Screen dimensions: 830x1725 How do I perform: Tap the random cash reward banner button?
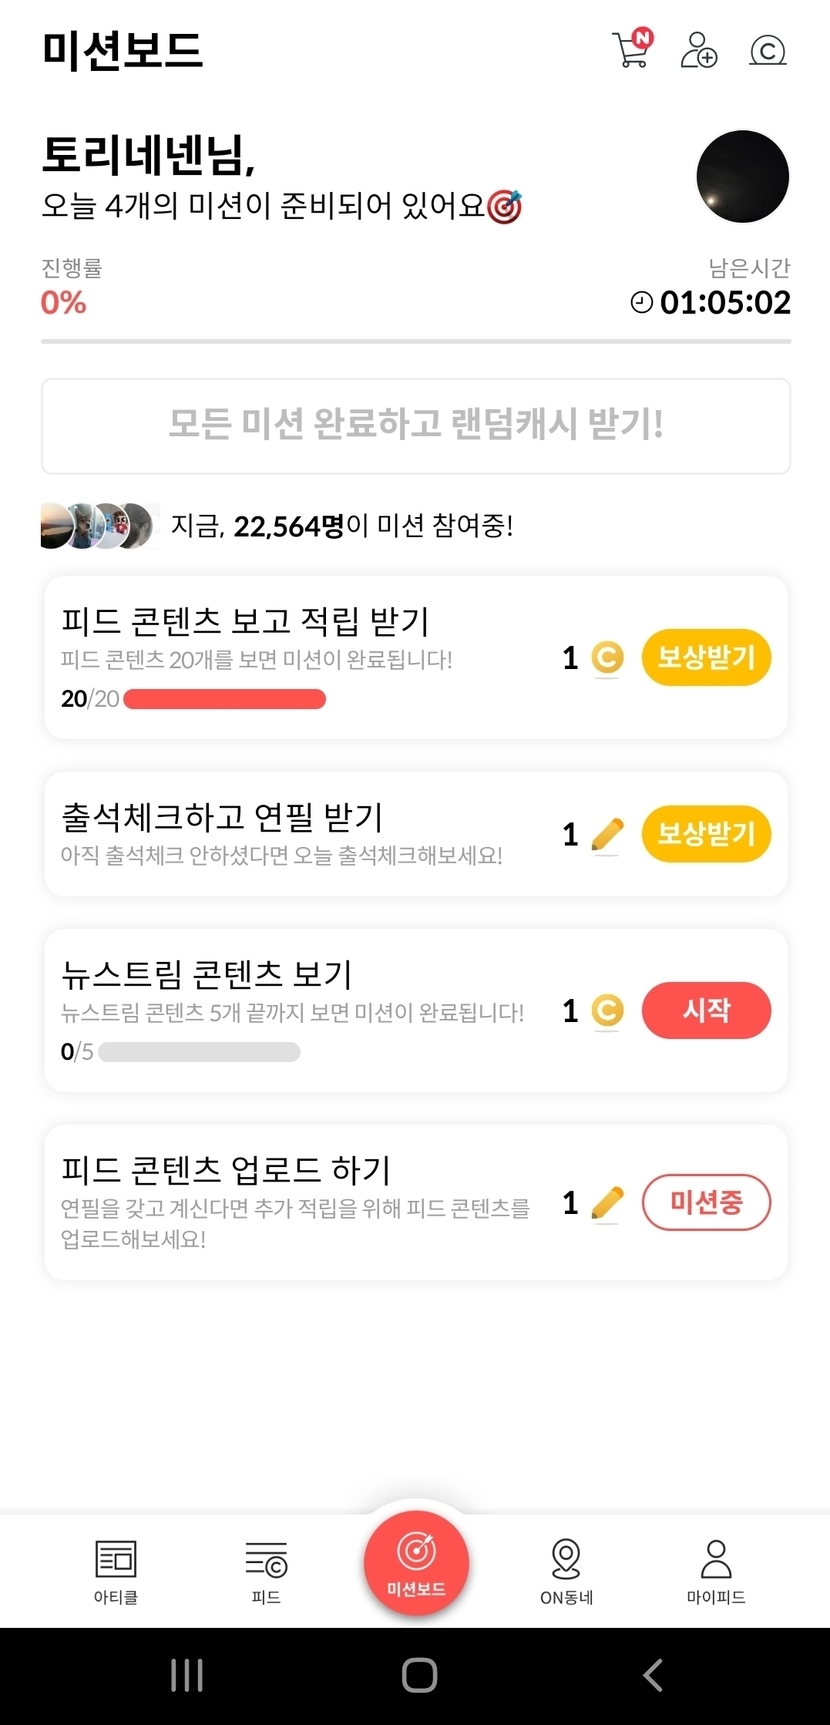[415, 425]
